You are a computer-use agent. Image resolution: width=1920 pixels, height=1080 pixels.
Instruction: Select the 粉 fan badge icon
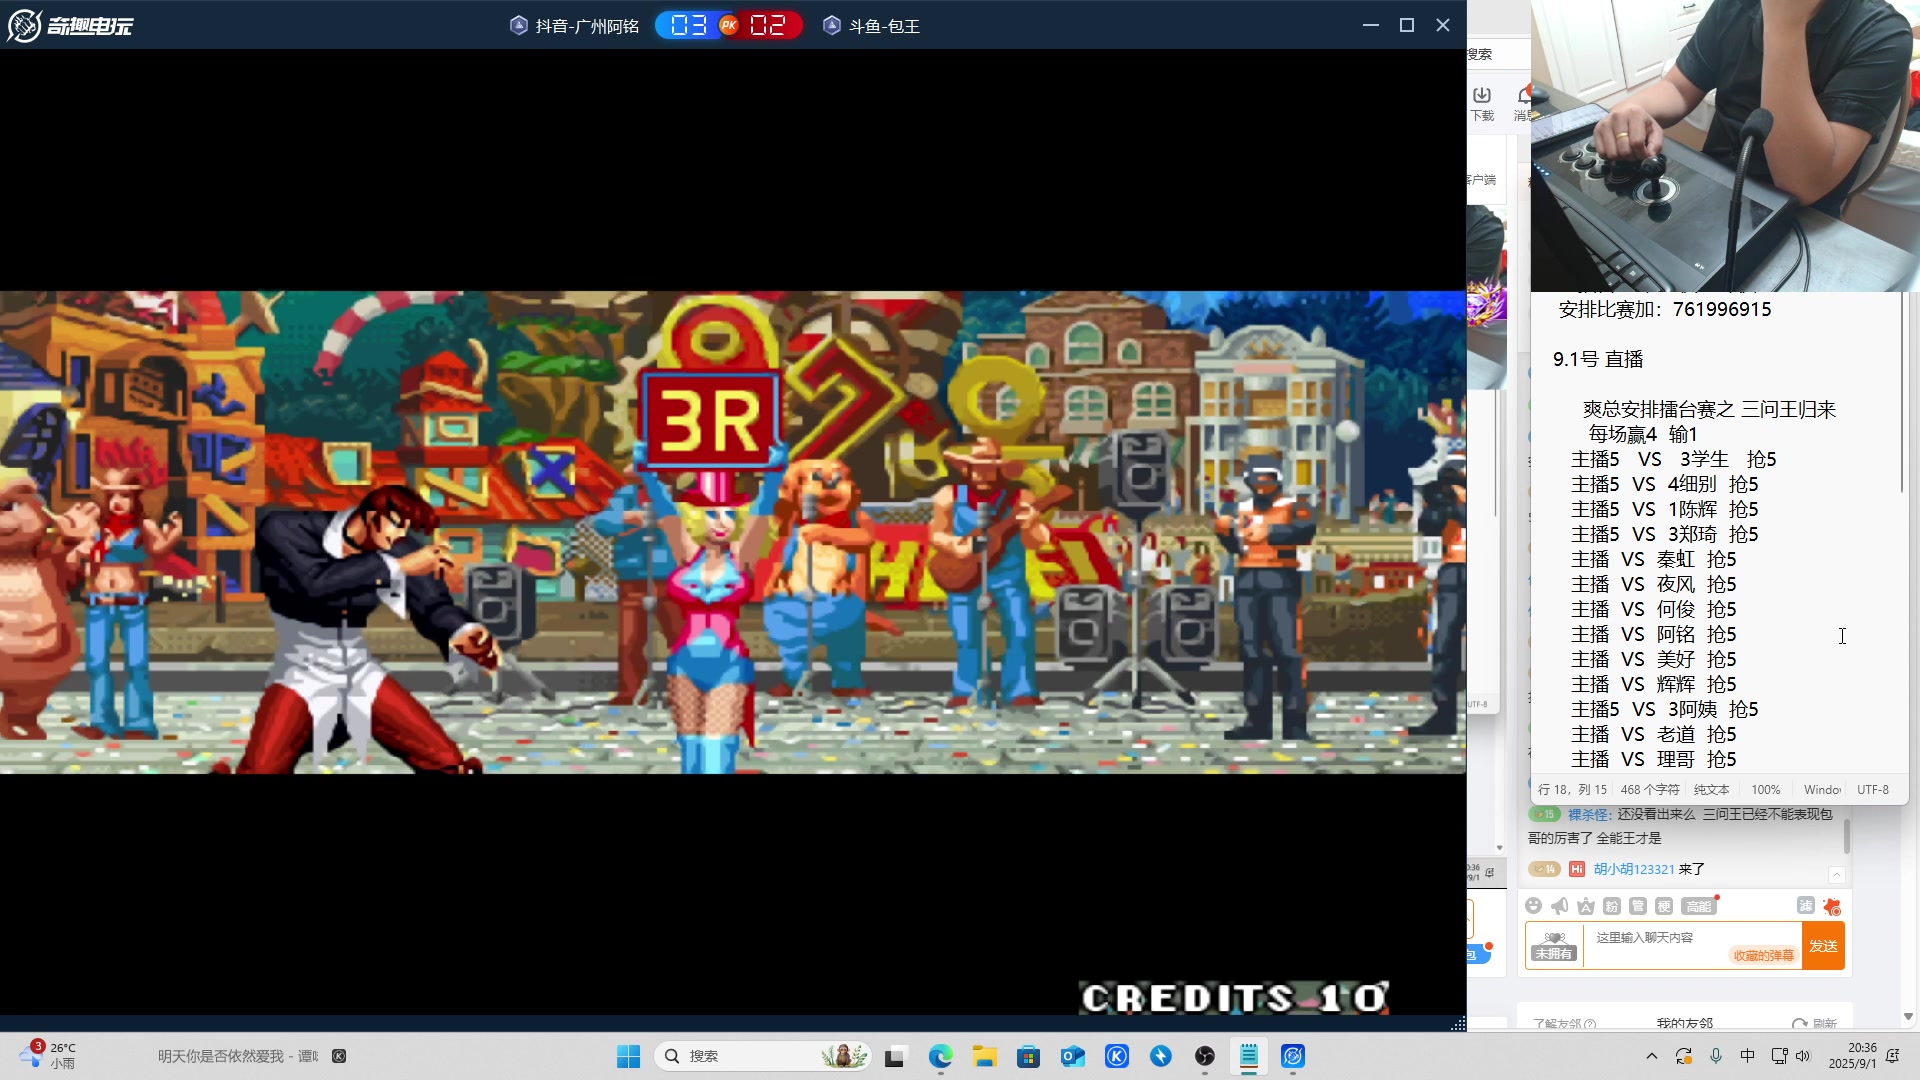tap(1611, 906)
